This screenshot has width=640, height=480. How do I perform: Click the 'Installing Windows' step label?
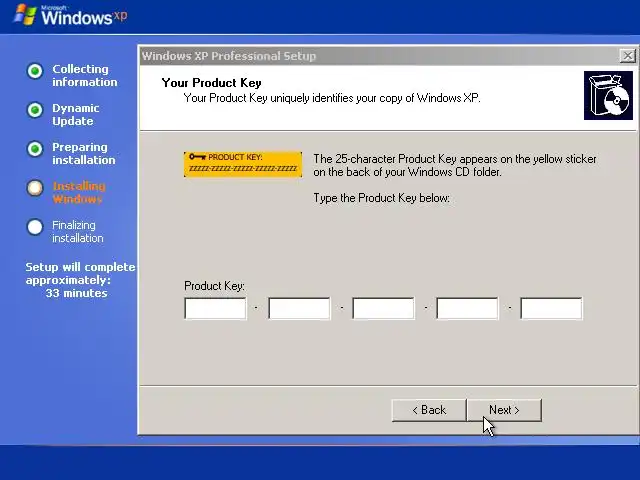pos(79,193)
